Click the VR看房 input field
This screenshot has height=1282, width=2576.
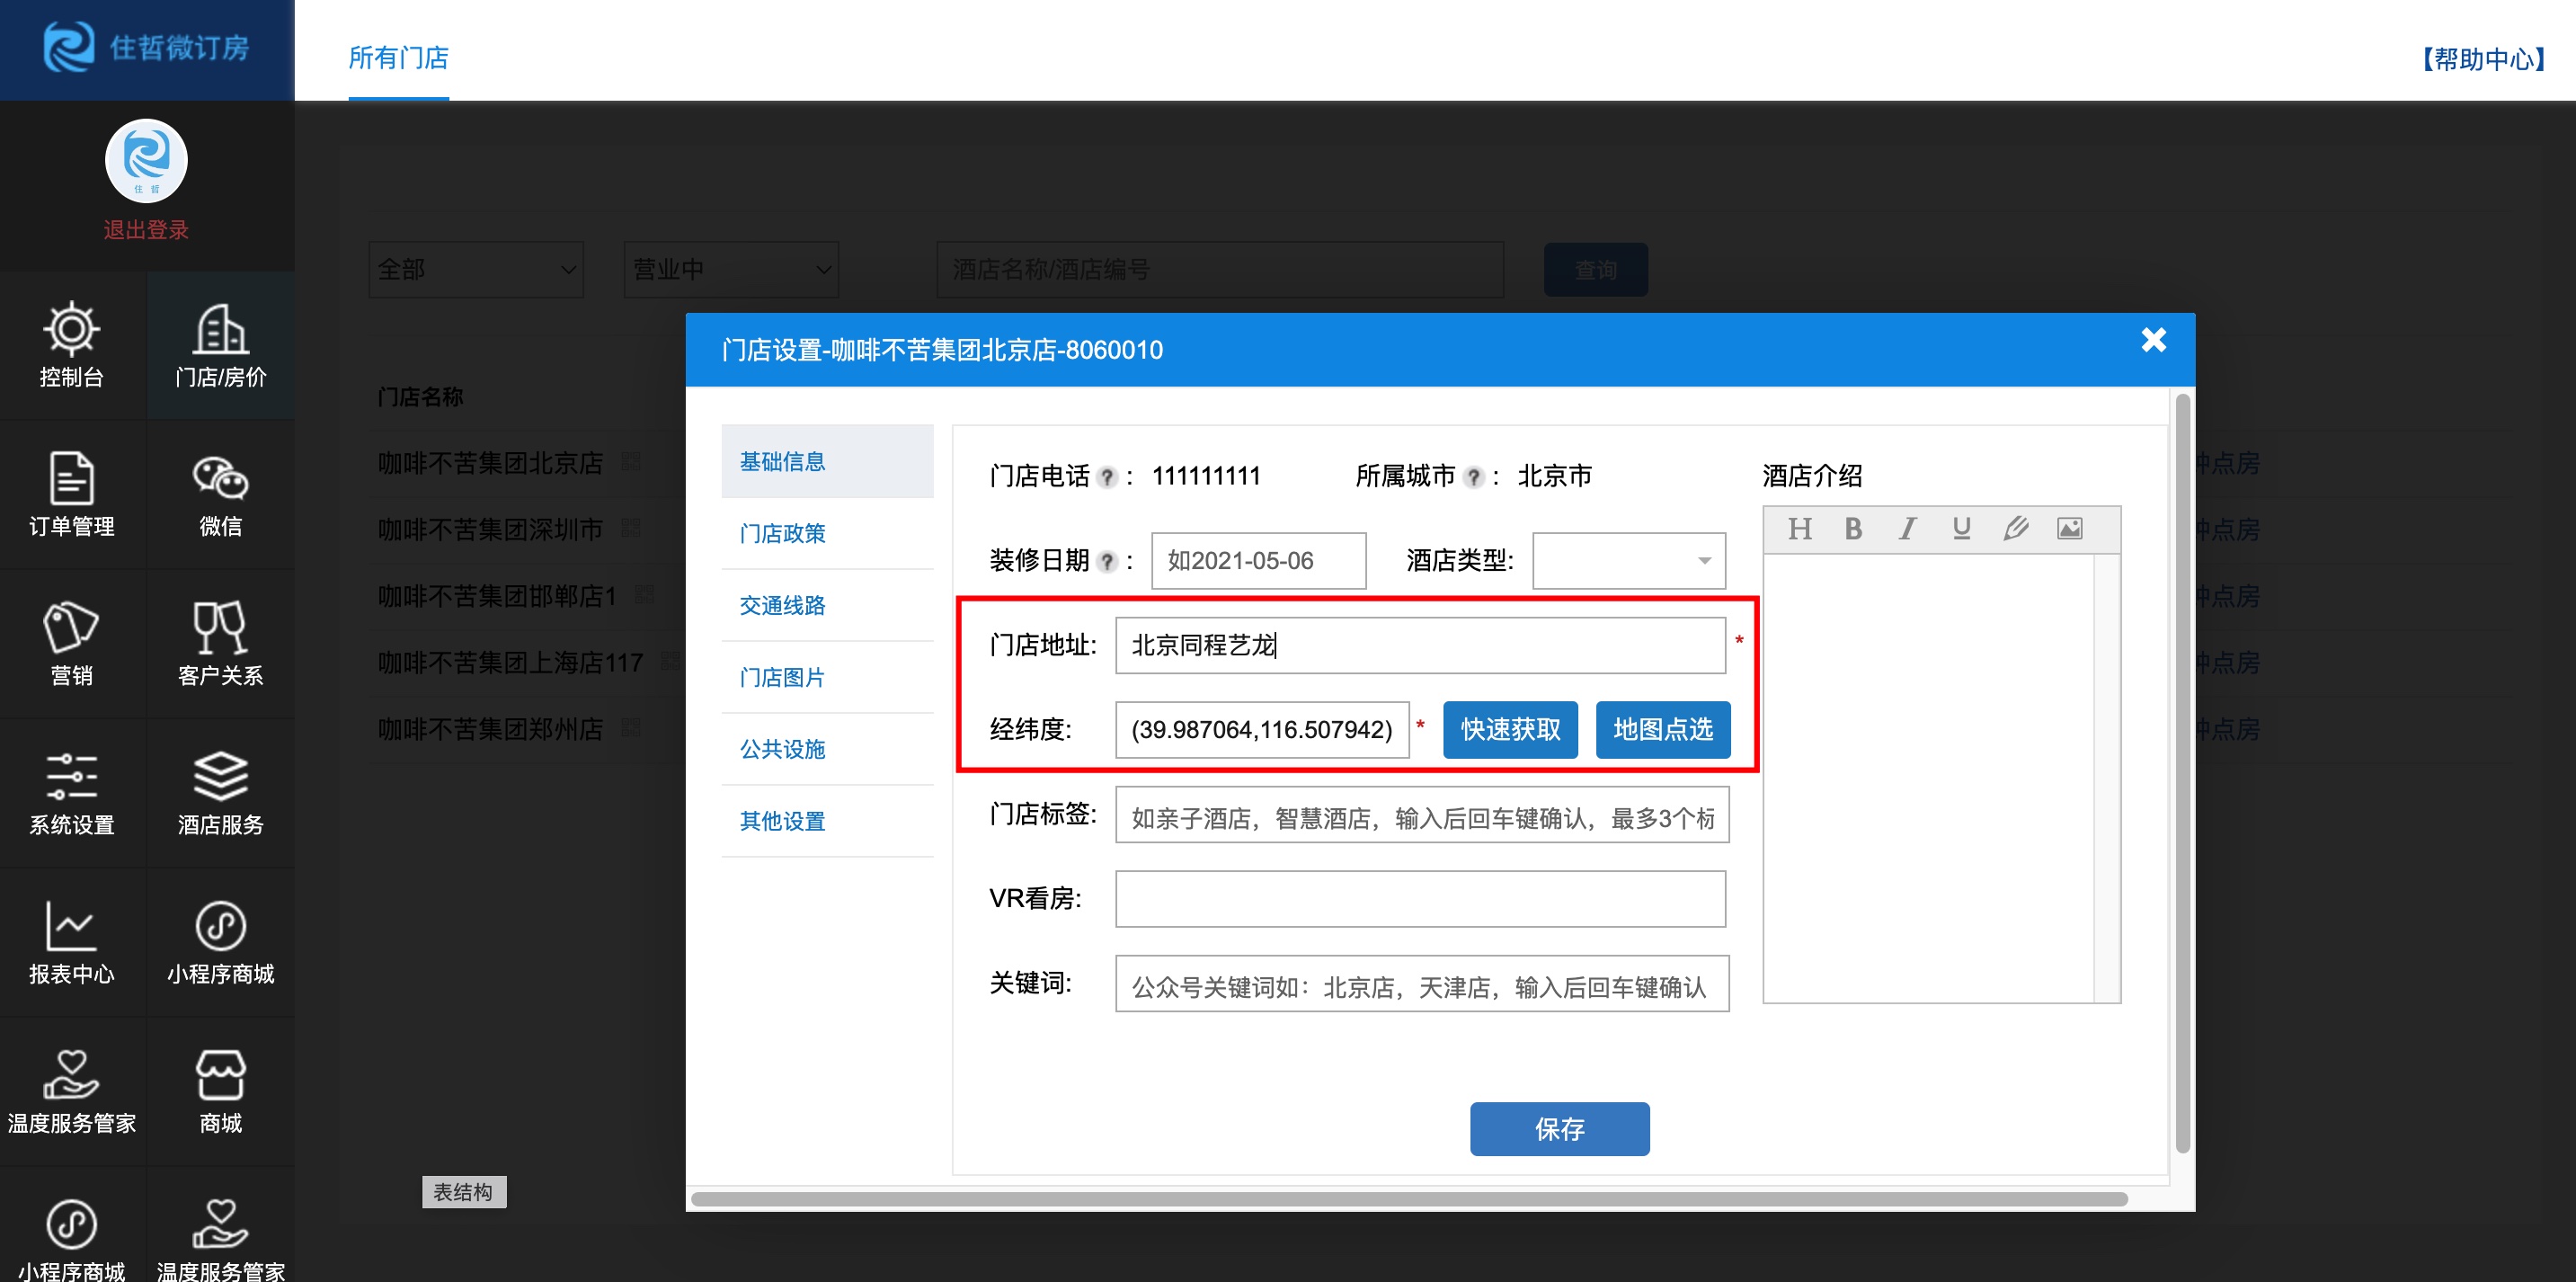pyautogui.click(x=1419, y=898)
